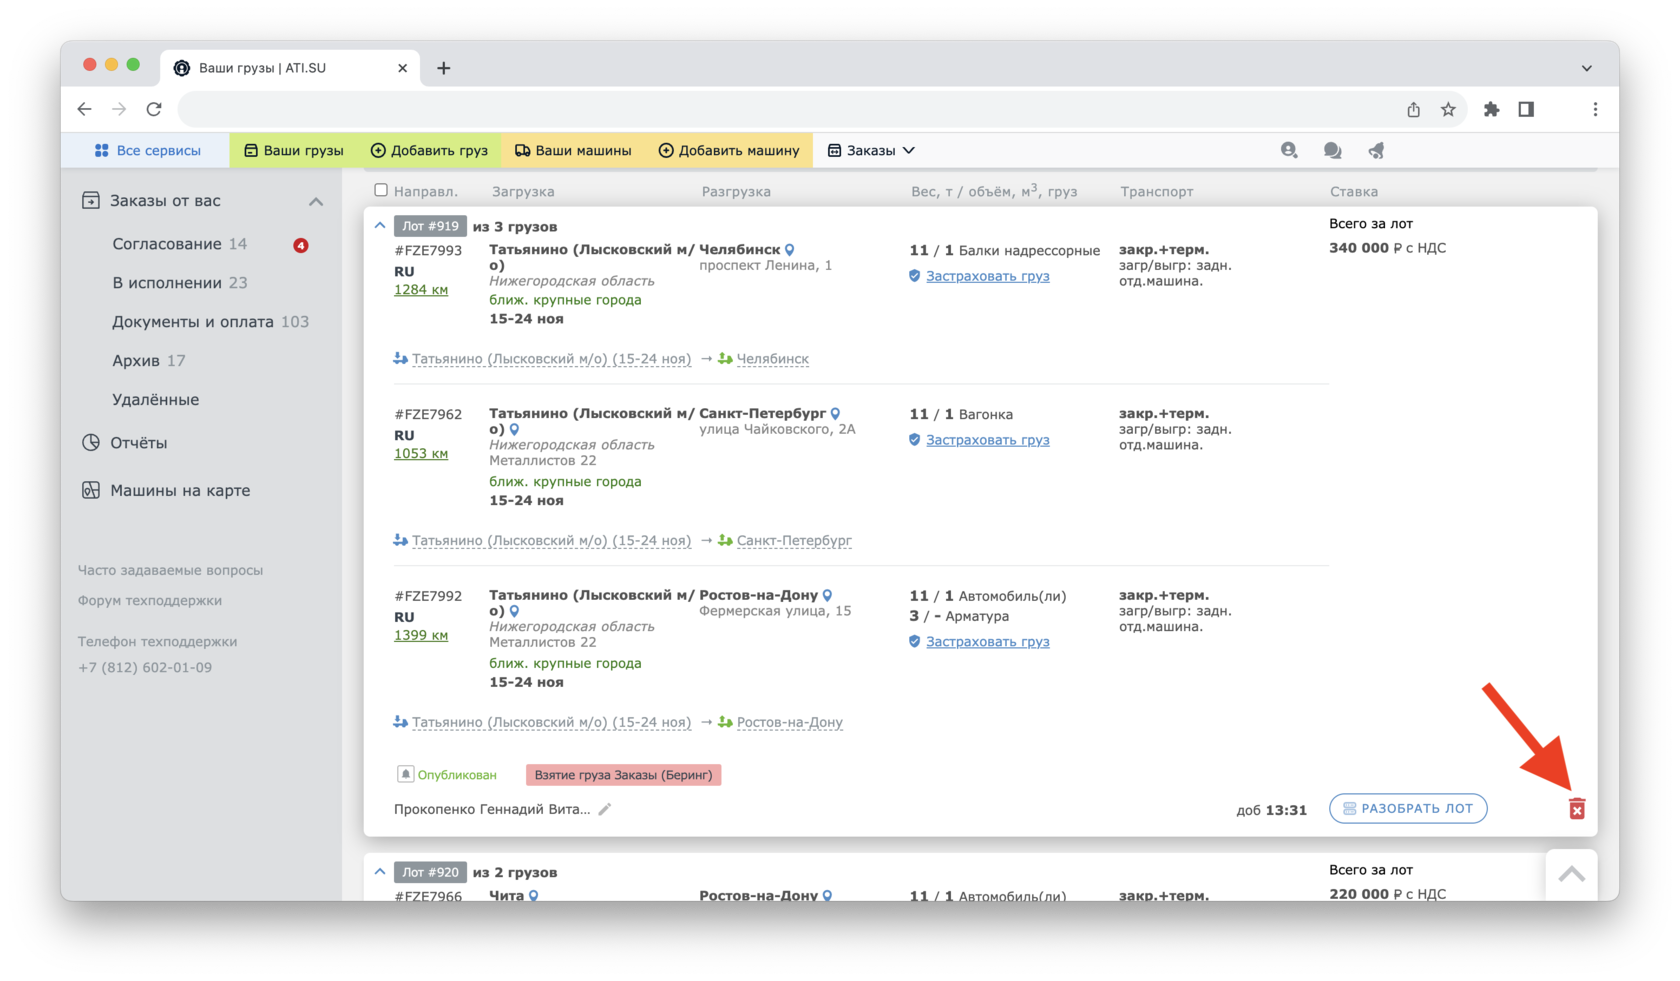
Task: Reload the page
Action: [x=154, y=109]
